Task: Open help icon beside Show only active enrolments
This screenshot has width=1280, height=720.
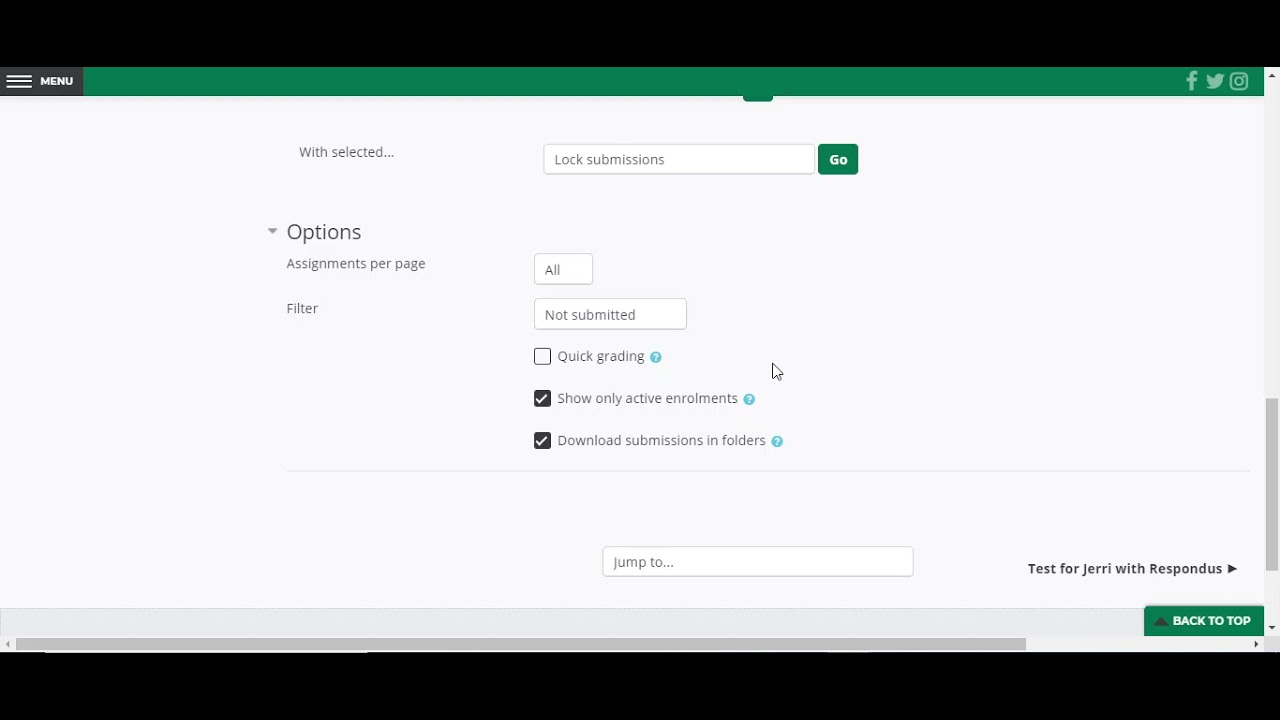Action: (749, 399)
